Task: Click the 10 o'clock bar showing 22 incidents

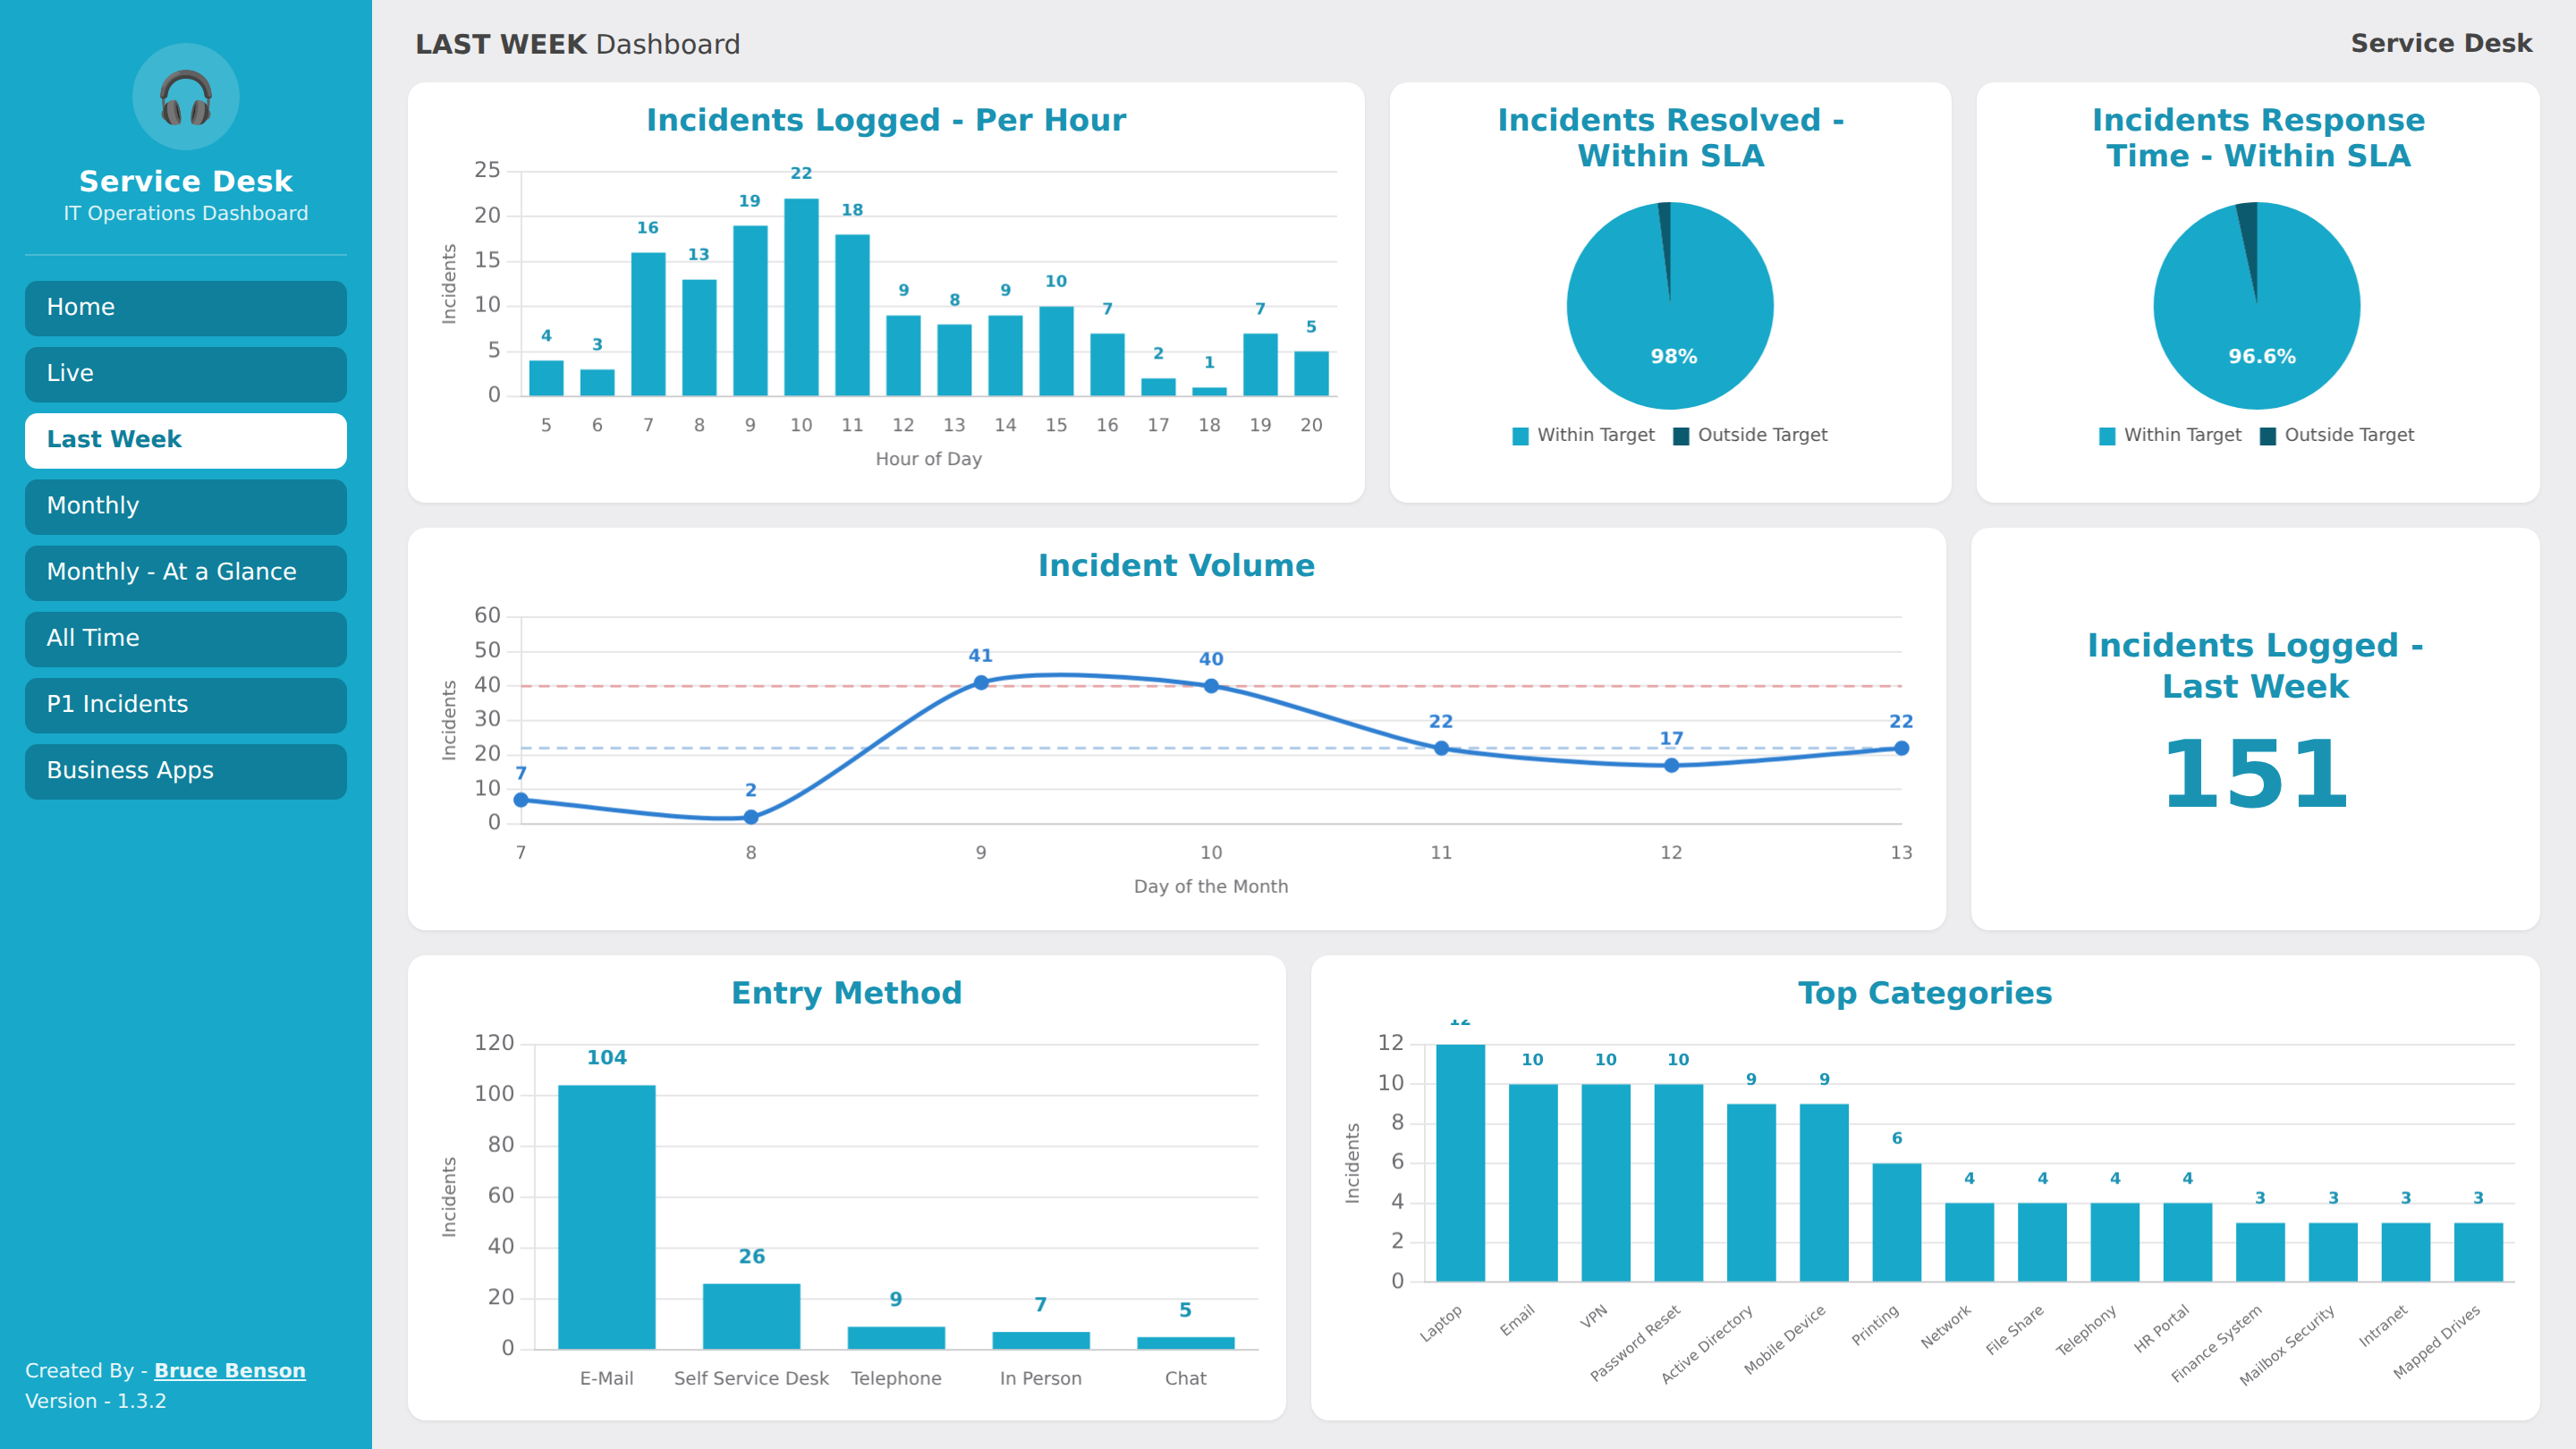Action: click(801, 297)
